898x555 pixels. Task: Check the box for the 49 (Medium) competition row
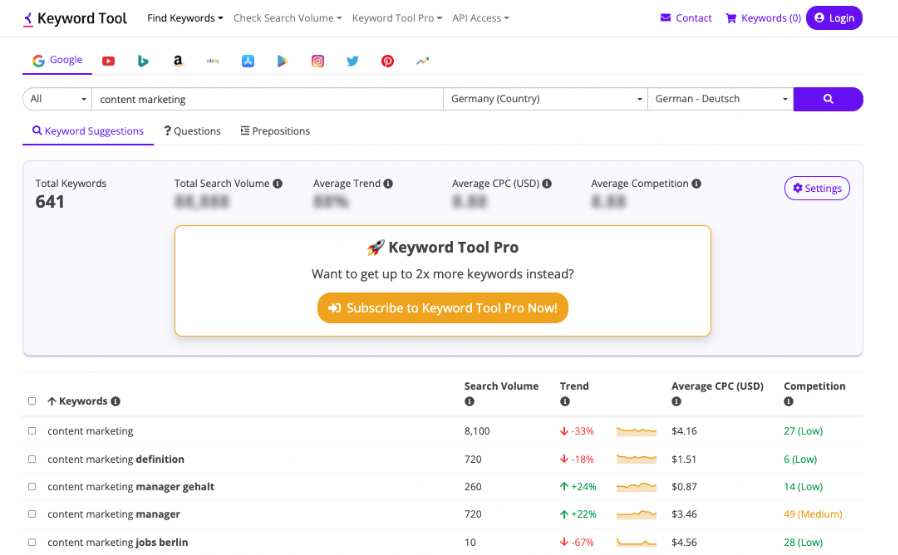point(32,514)
